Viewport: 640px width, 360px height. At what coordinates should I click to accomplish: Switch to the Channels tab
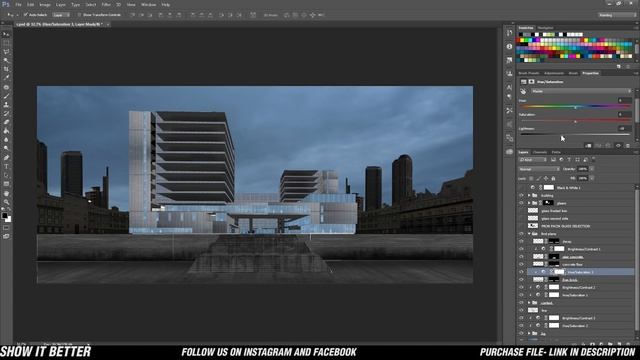pyautogui.click(x=540, y=152)
